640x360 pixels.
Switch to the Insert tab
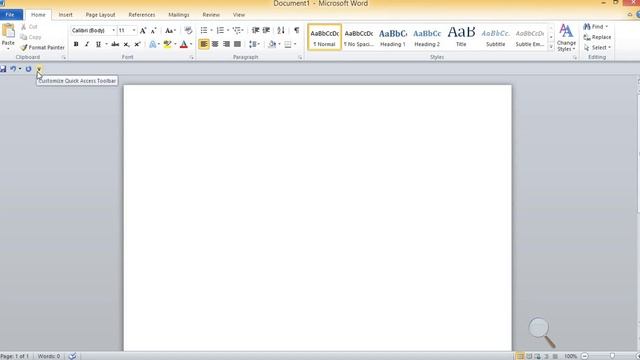click(65, 15)
